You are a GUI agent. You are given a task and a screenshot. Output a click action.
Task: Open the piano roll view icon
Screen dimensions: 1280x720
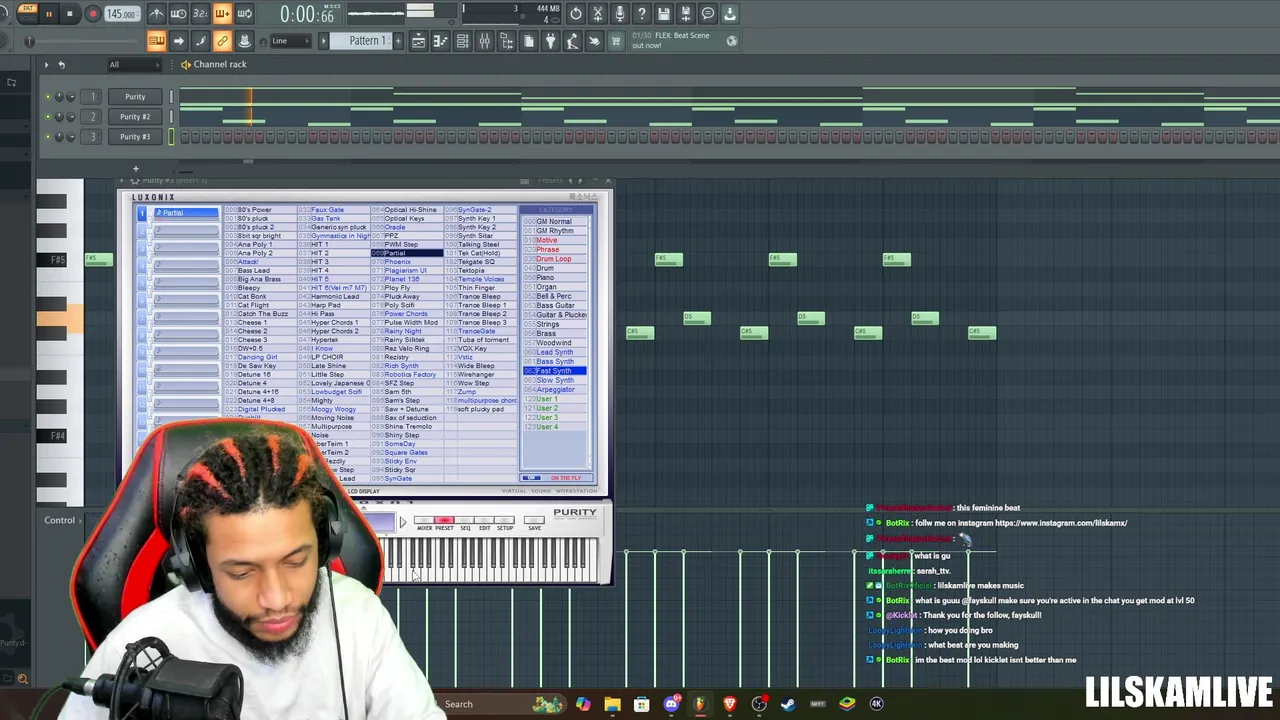coord(440,41)
